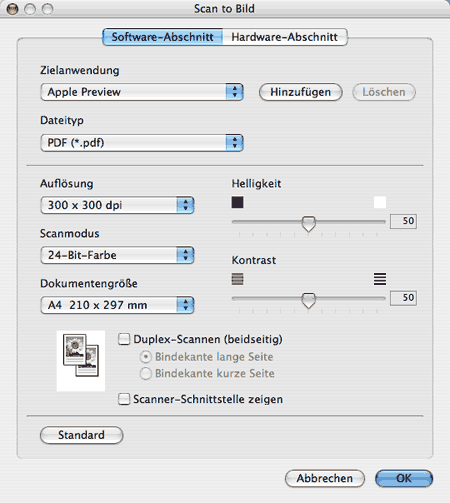Open the Scanmodus 24-Bit-Farbe dropdown
The width and height of the screenshot is (450, 503).
point(117,255)
